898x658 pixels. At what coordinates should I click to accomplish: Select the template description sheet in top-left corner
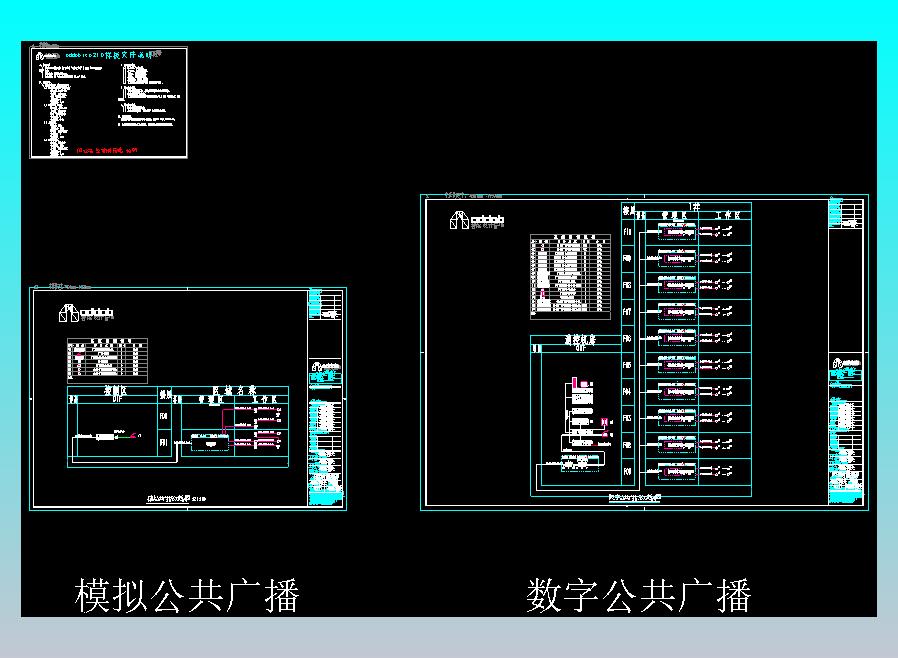109,103
